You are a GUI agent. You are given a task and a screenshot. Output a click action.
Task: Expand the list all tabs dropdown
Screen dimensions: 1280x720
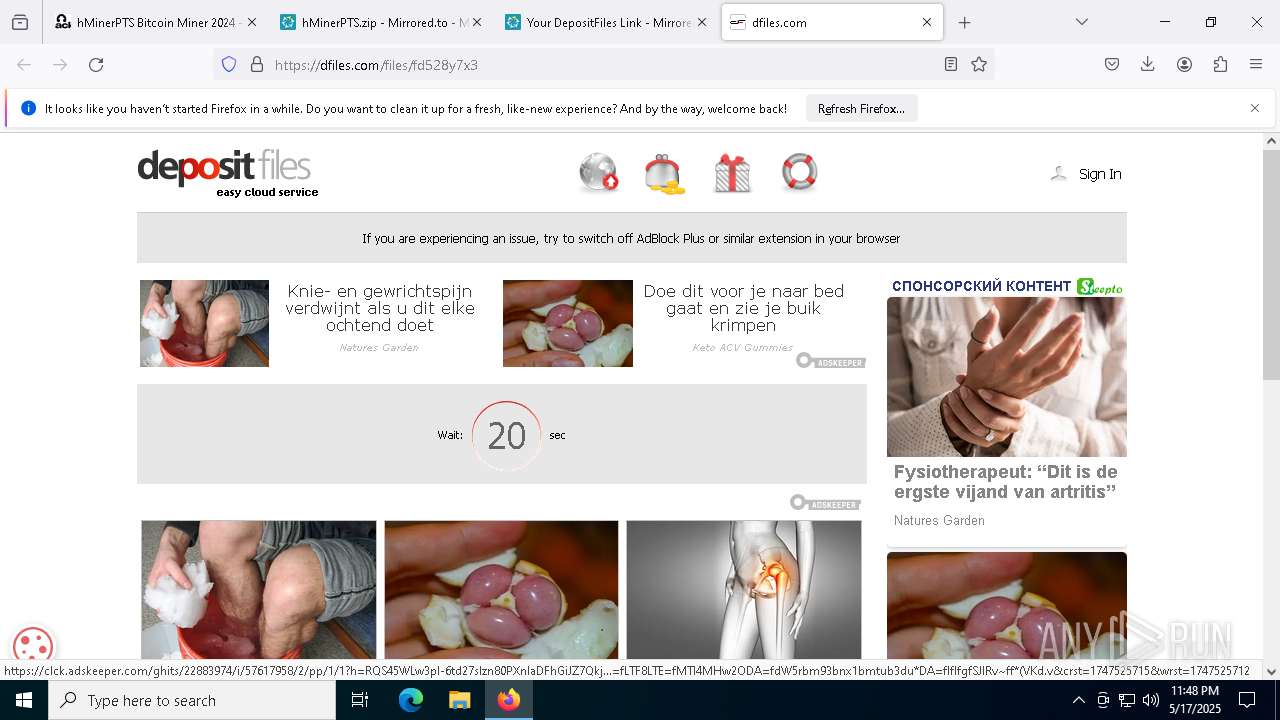[1081, 22]
